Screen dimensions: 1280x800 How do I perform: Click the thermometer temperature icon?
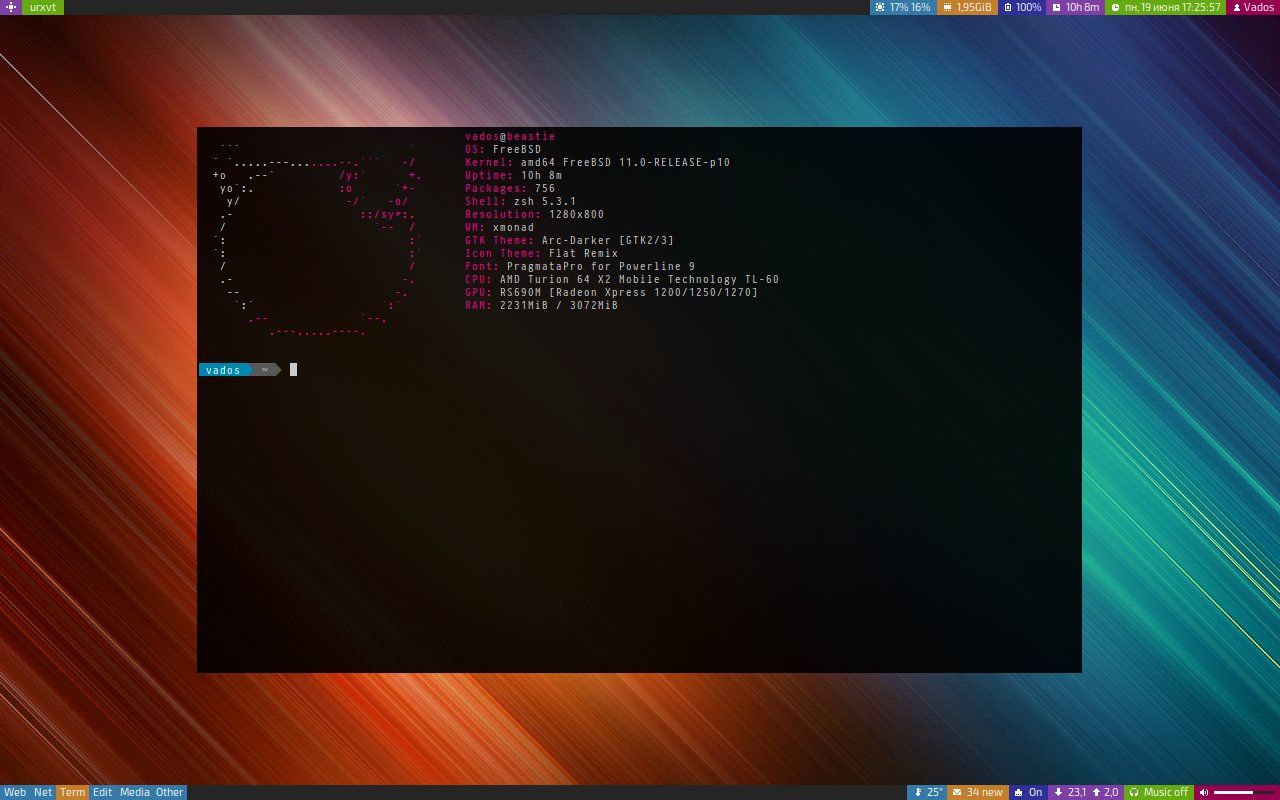tap(918, 792)
